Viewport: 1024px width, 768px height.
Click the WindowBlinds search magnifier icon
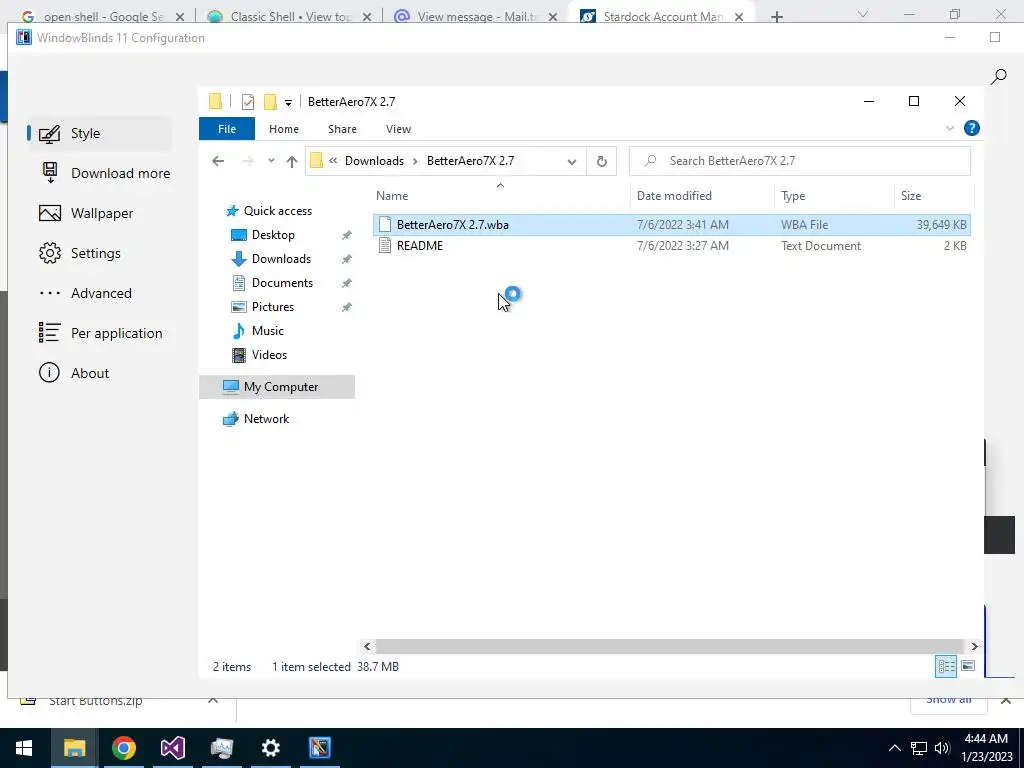point(998,77)
